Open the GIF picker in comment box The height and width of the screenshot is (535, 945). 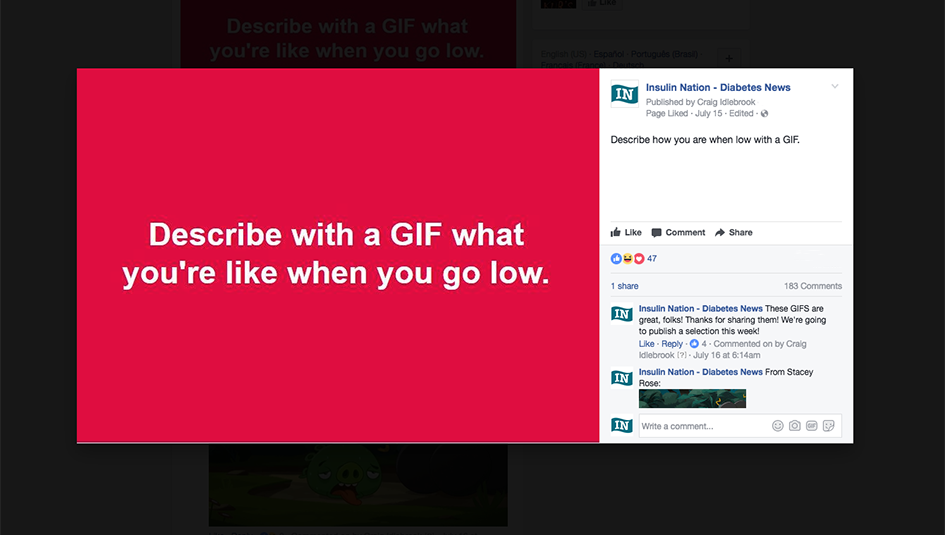[x=812, y=426]
